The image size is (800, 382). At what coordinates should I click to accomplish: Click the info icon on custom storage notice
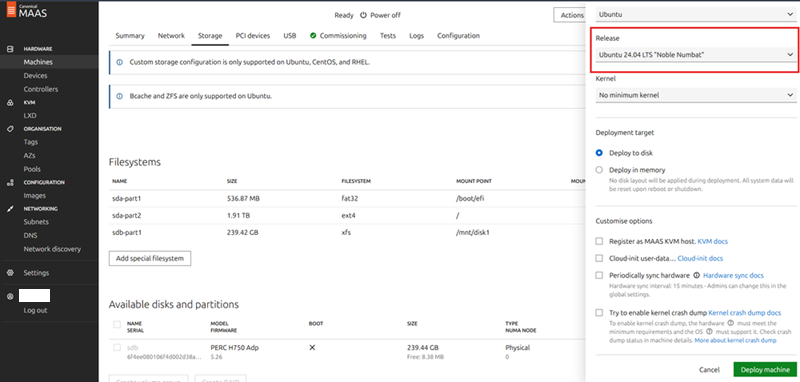pos(120,62)
